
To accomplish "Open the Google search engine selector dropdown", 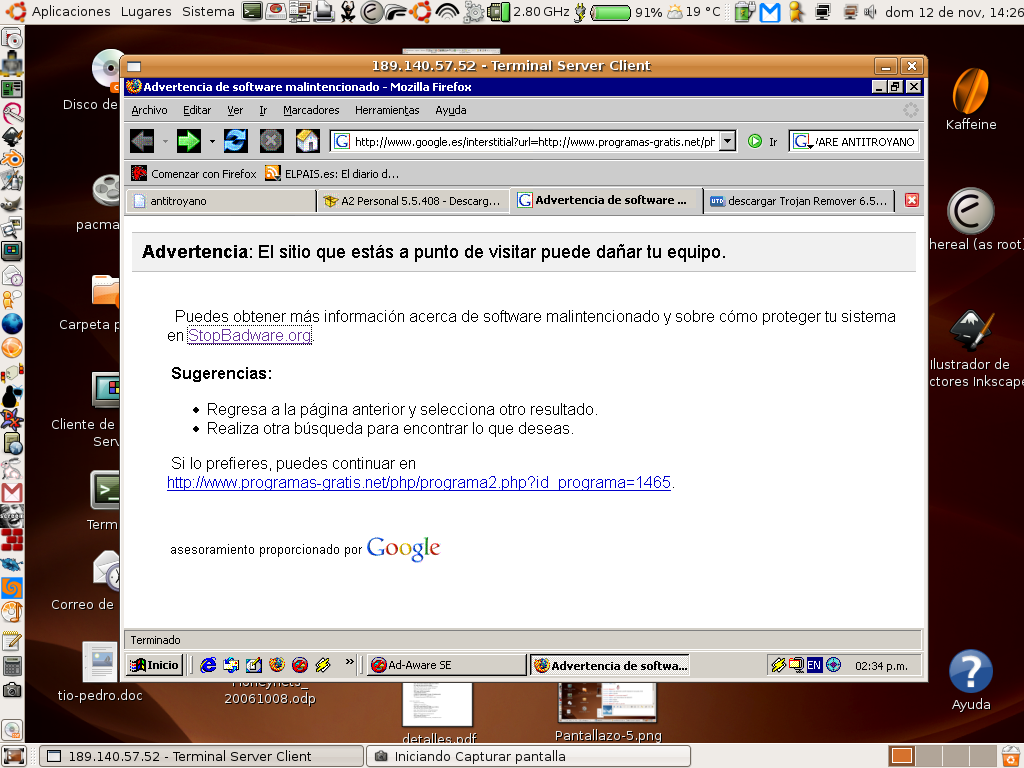I will tap(803, 141).
